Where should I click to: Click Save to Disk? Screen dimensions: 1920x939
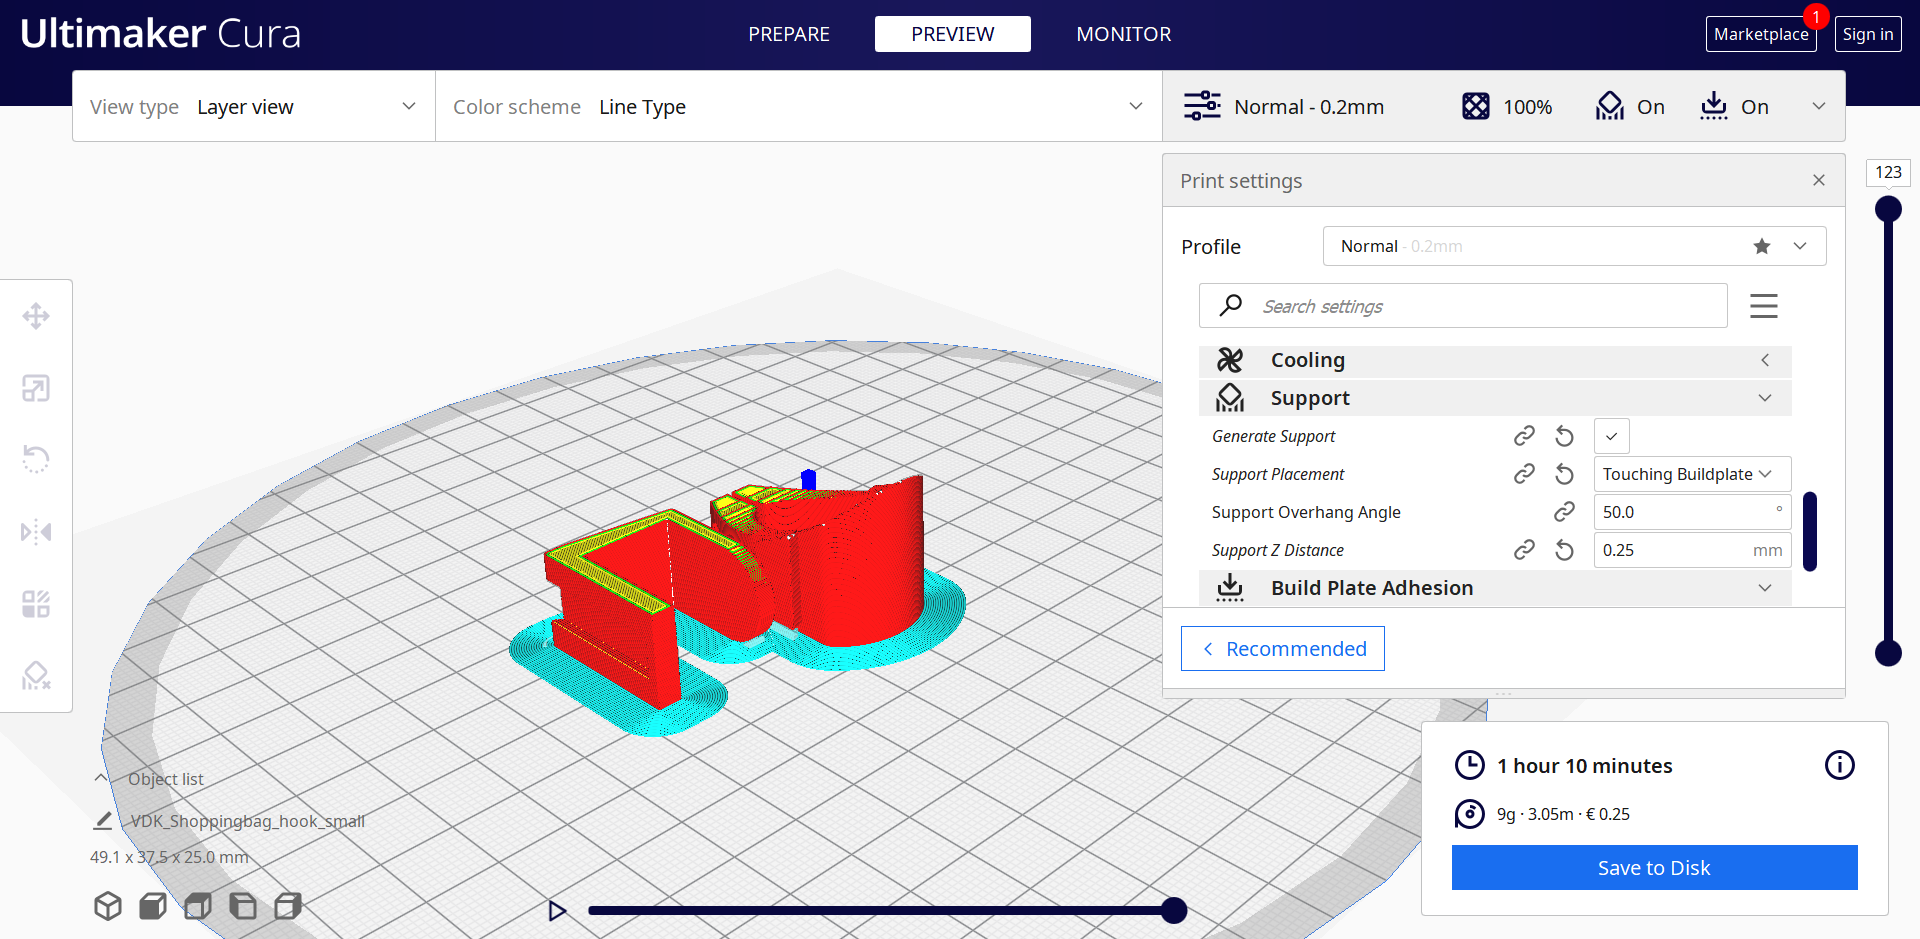tap(1655, 868)
